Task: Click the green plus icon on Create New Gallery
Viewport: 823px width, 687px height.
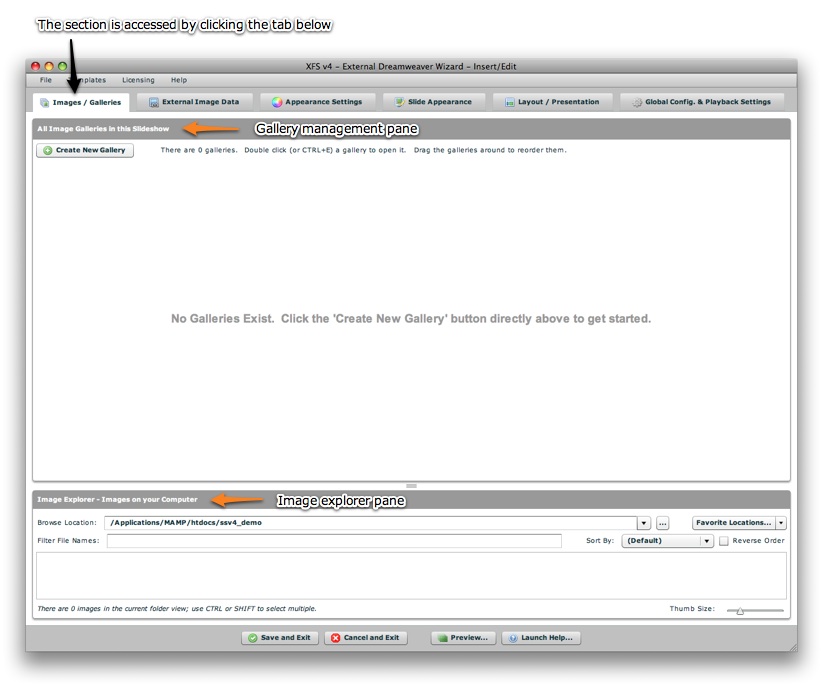Action: pos(48,151)
